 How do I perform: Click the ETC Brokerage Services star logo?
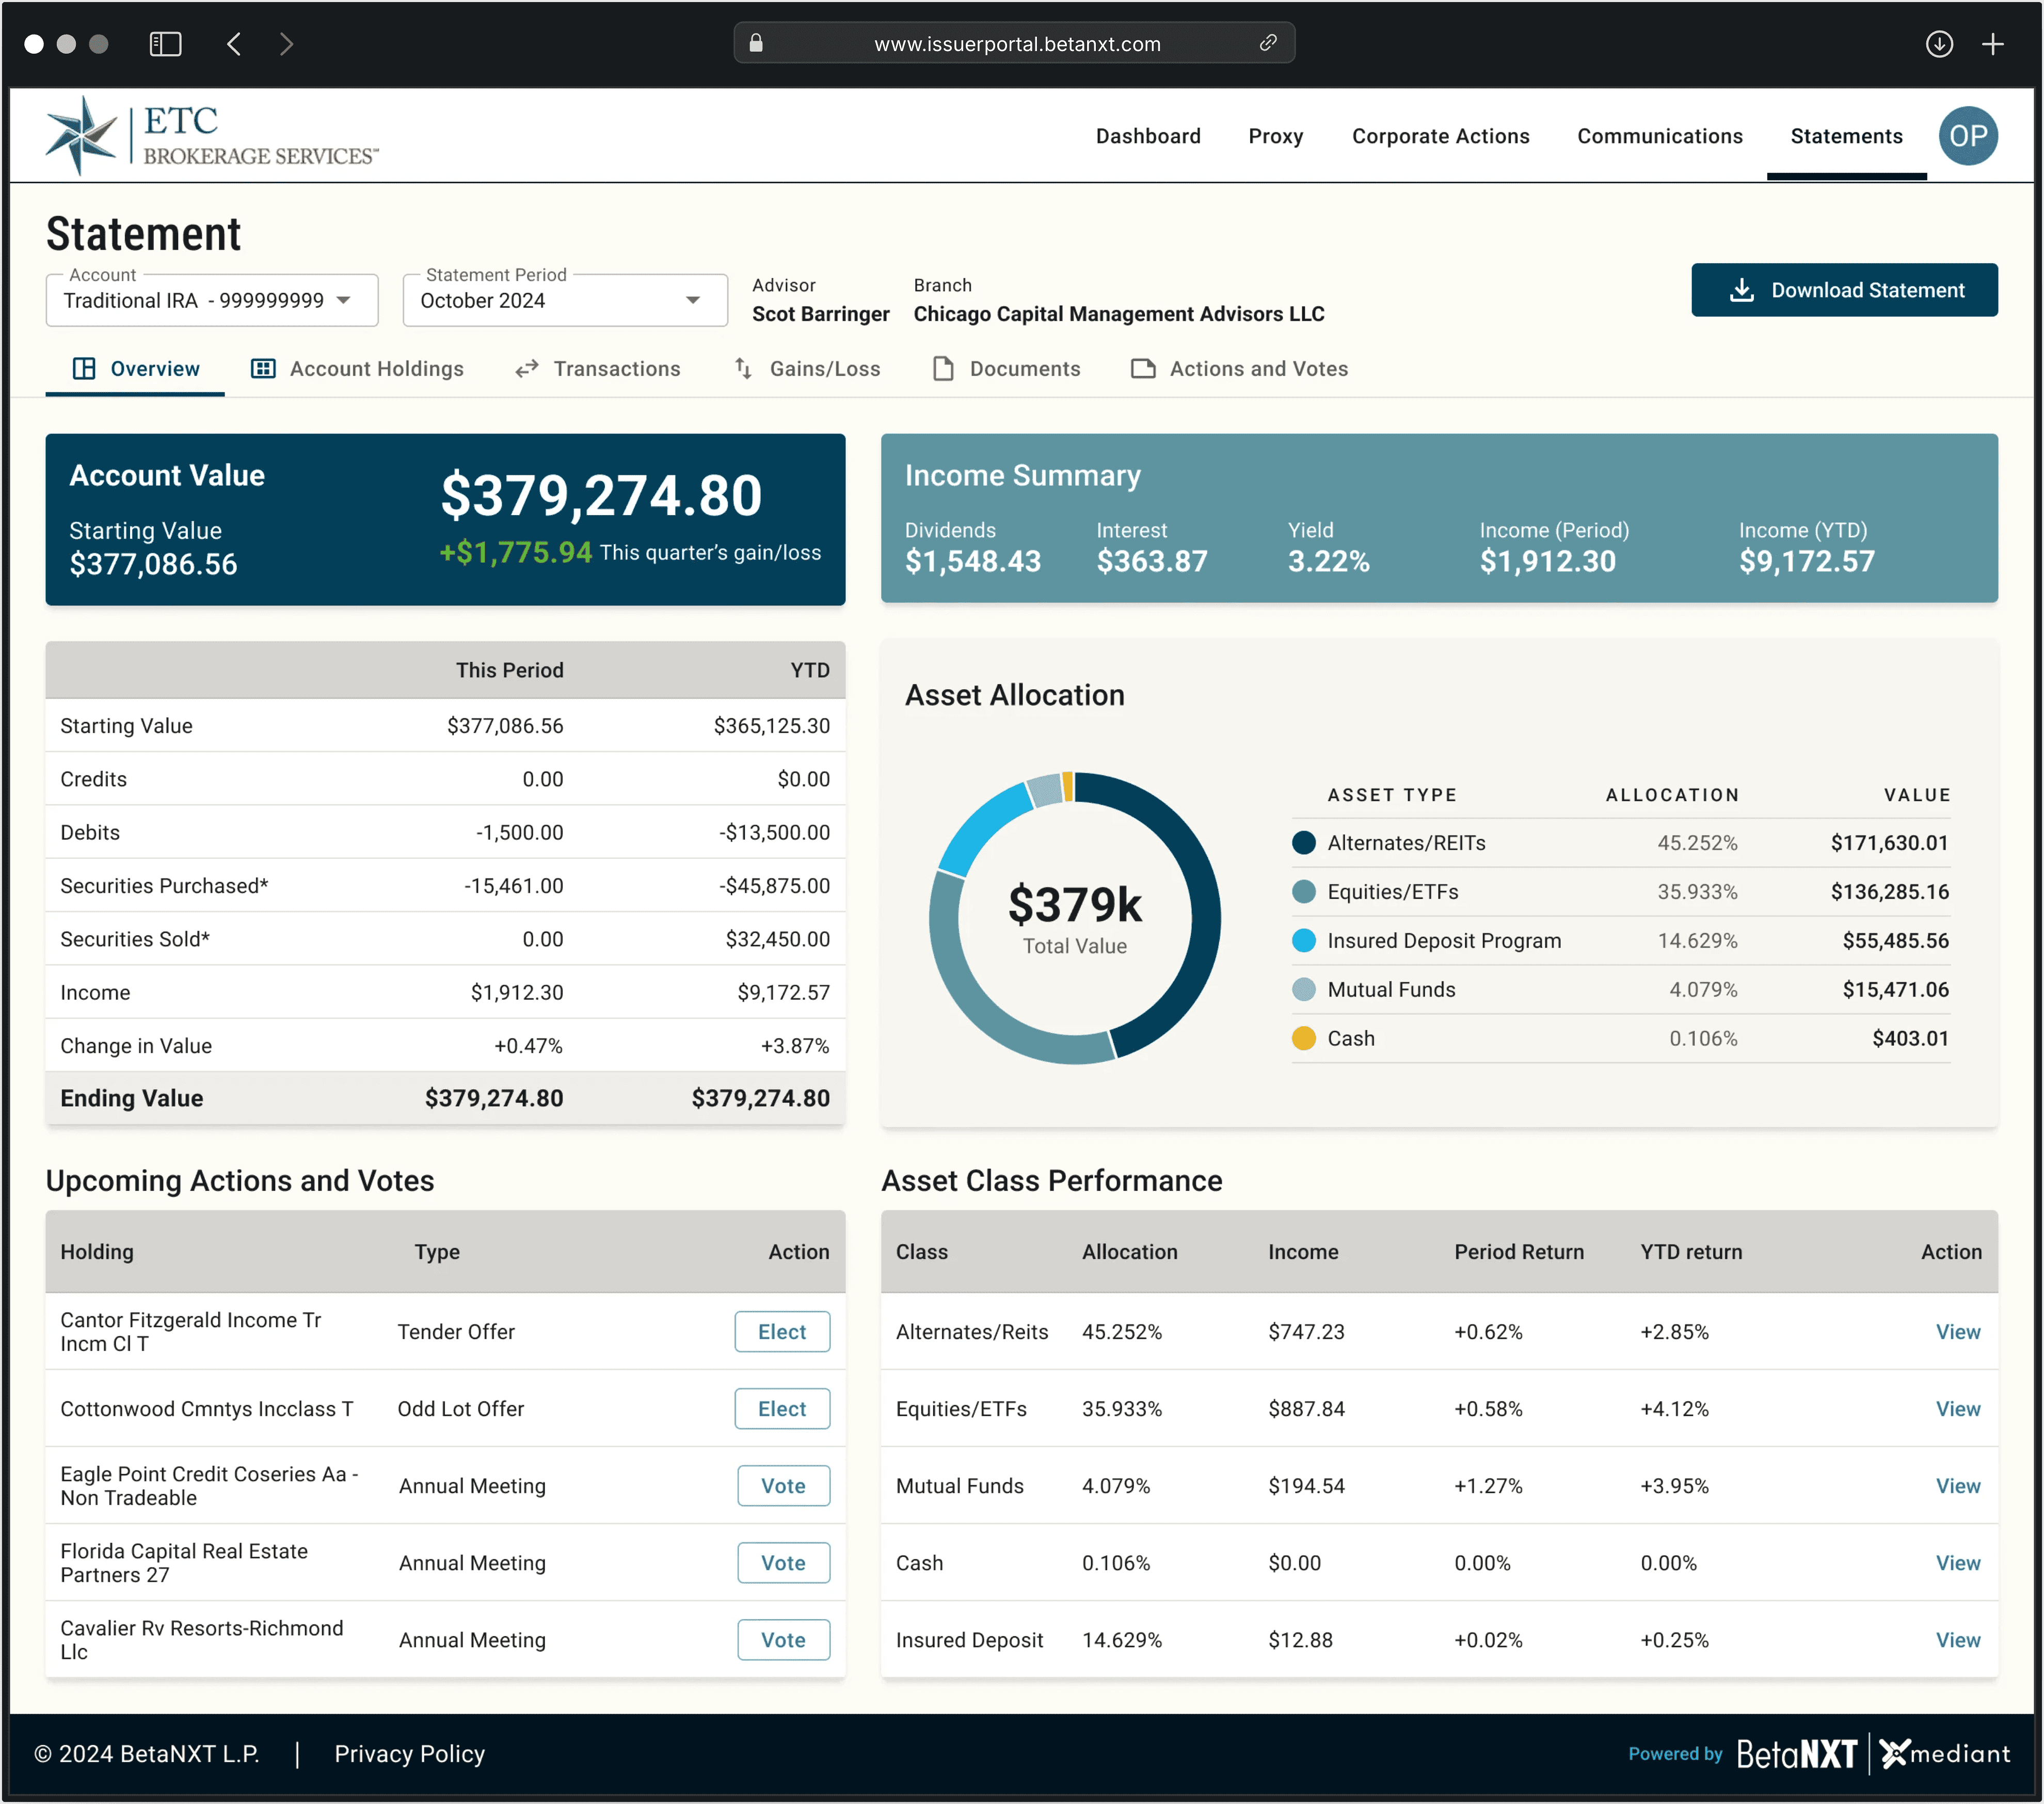pos(82,136)
